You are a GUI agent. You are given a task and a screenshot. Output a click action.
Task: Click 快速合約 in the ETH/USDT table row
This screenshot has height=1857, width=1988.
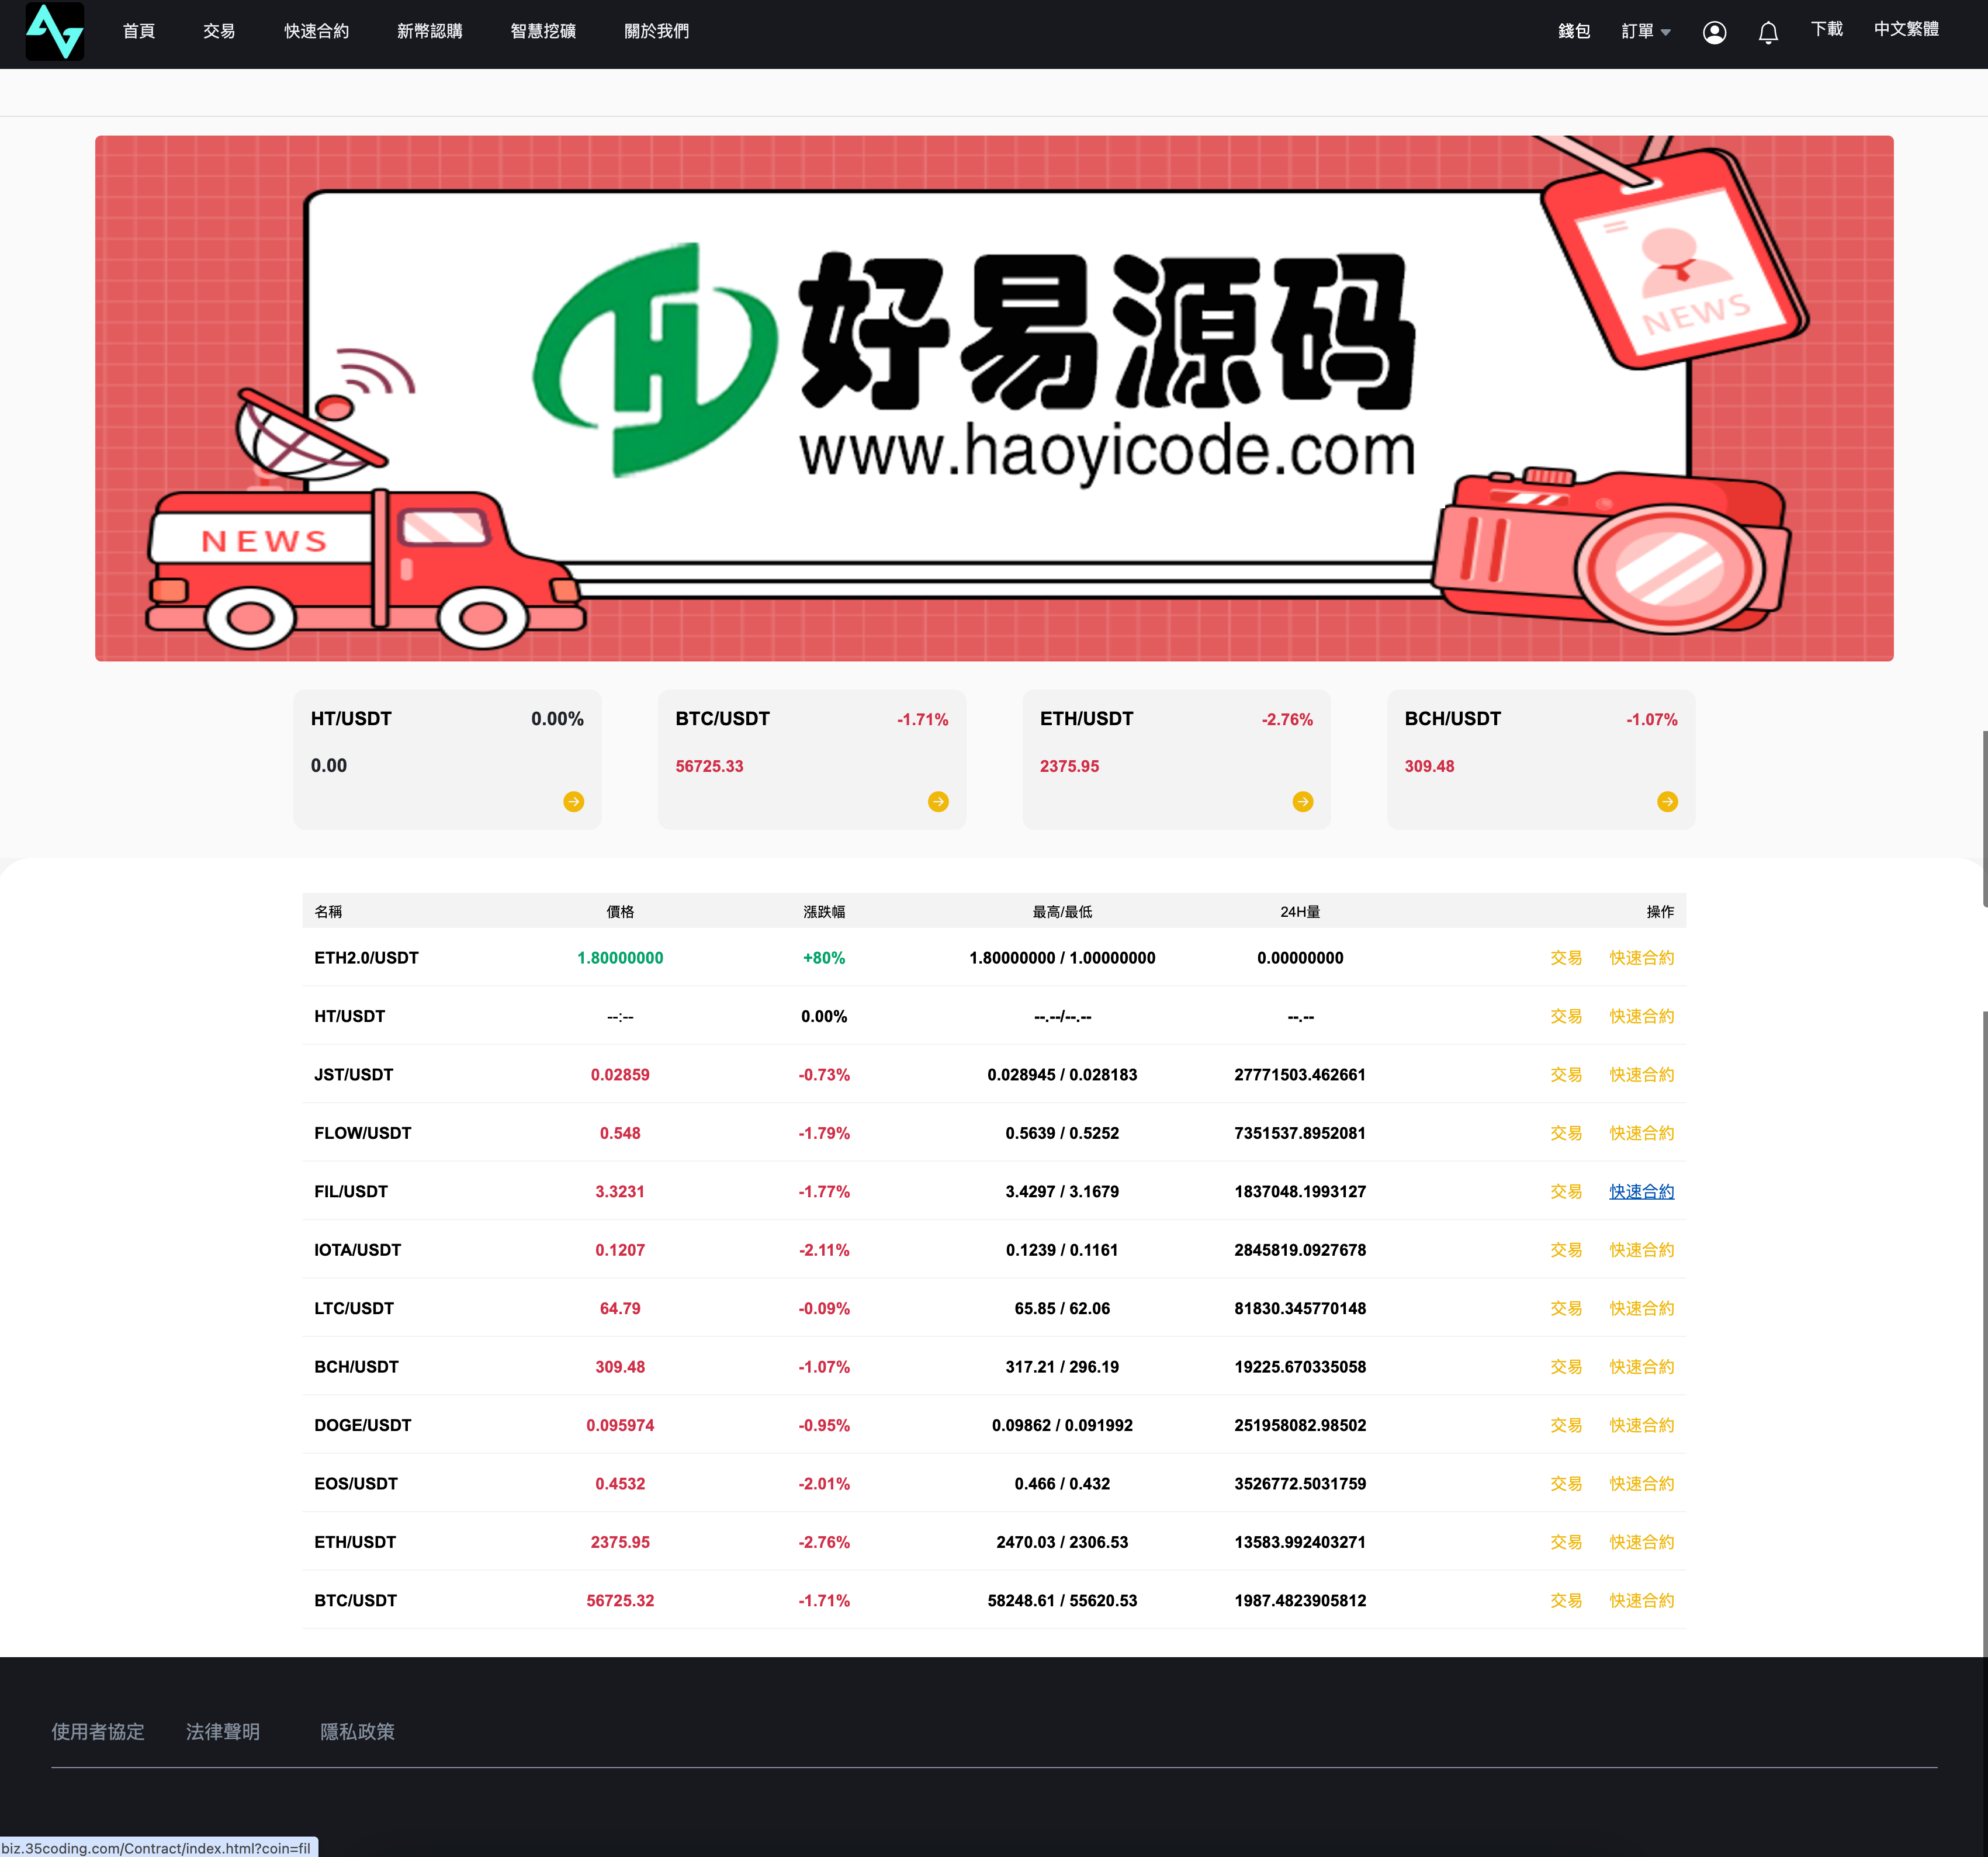1641,1542
